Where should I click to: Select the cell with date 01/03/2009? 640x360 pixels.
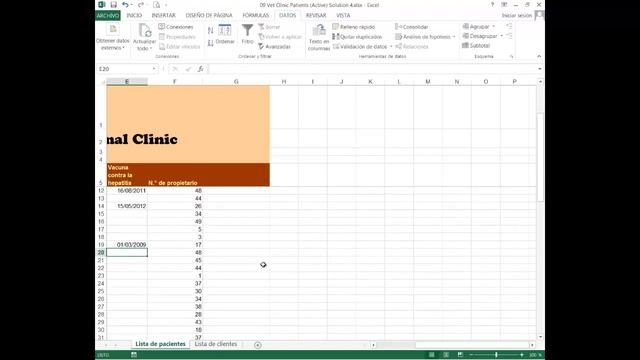127,245
